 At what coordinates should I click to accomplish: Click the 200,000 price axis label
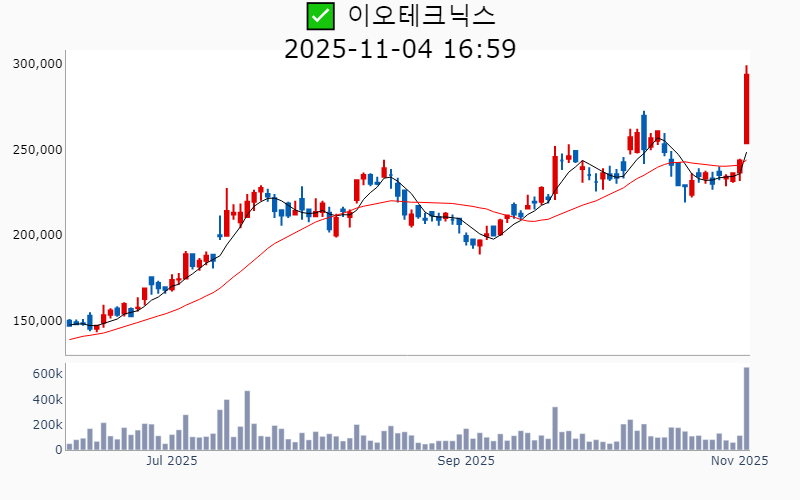38,235
